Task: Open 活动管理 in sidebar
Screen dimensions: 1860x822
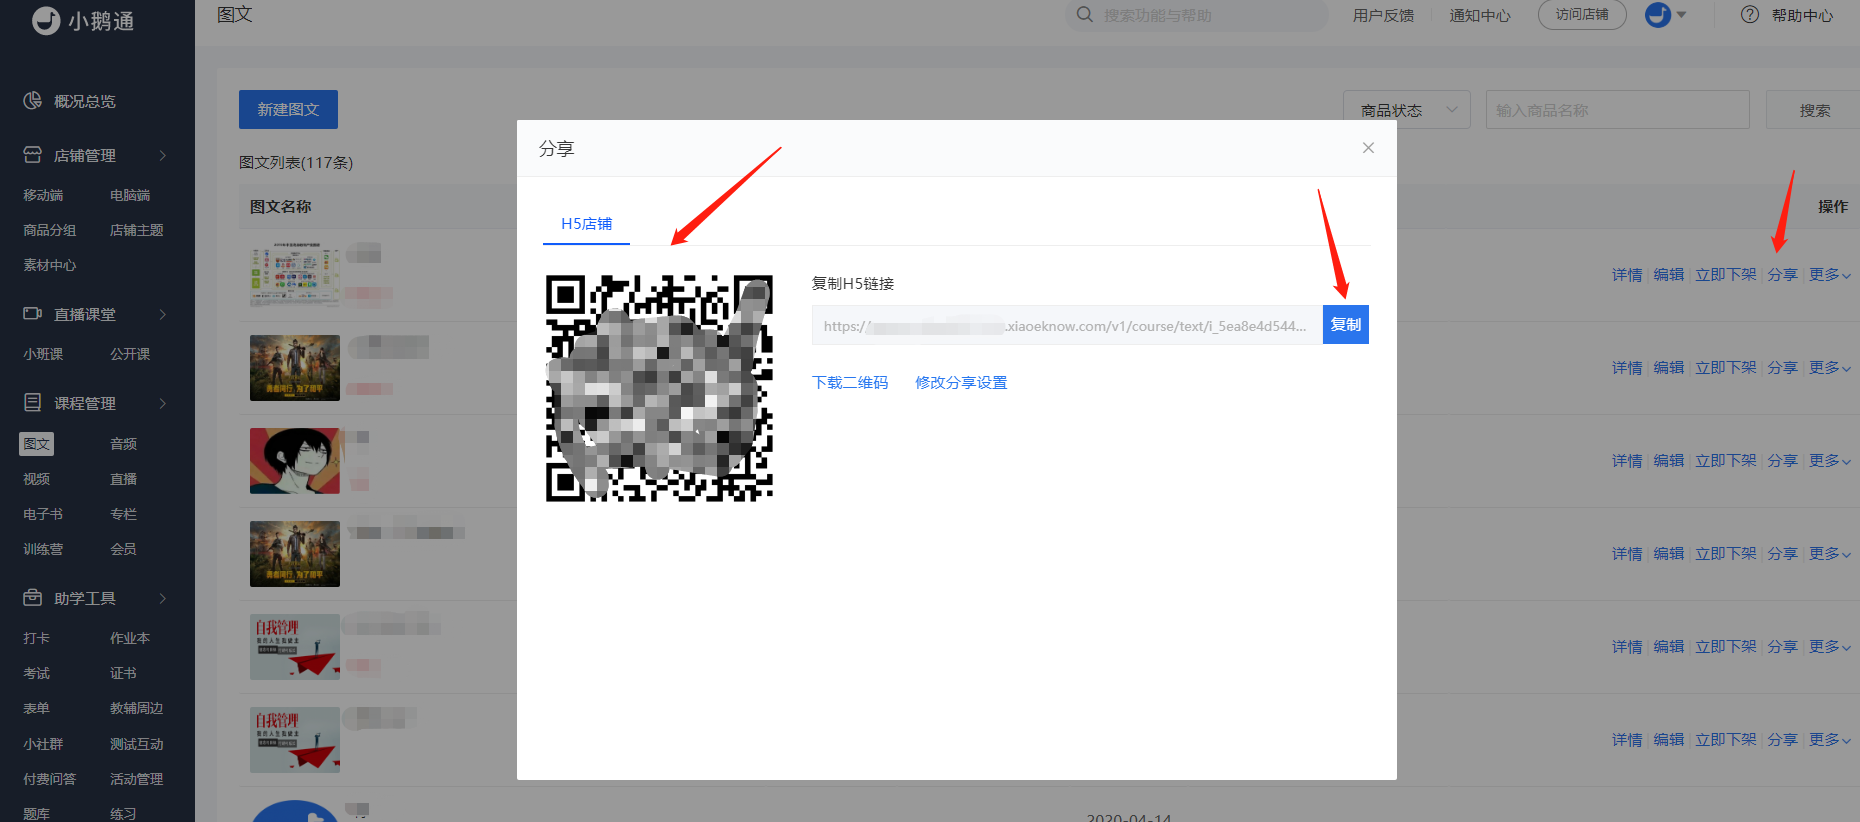Action: 137,779
